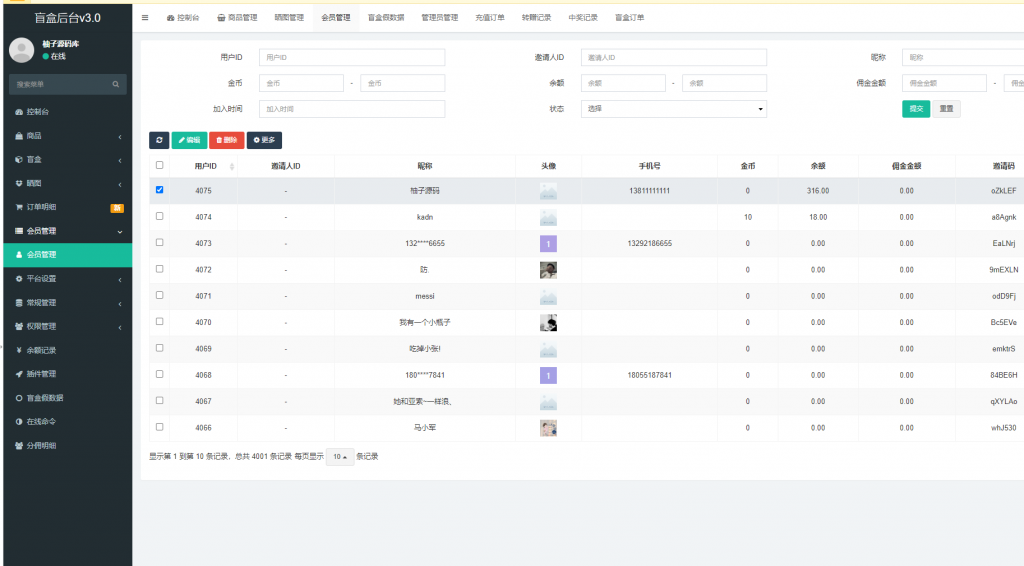The height and width of the screenshot is (566, 1024).
Task: Switch to the 管理员管理 top tab
Action: click(440, 18)
